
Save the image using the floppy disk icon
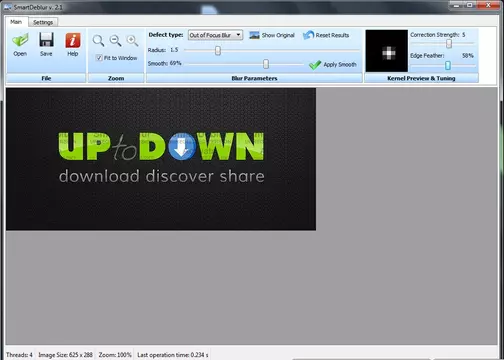[x=46, y=40]
